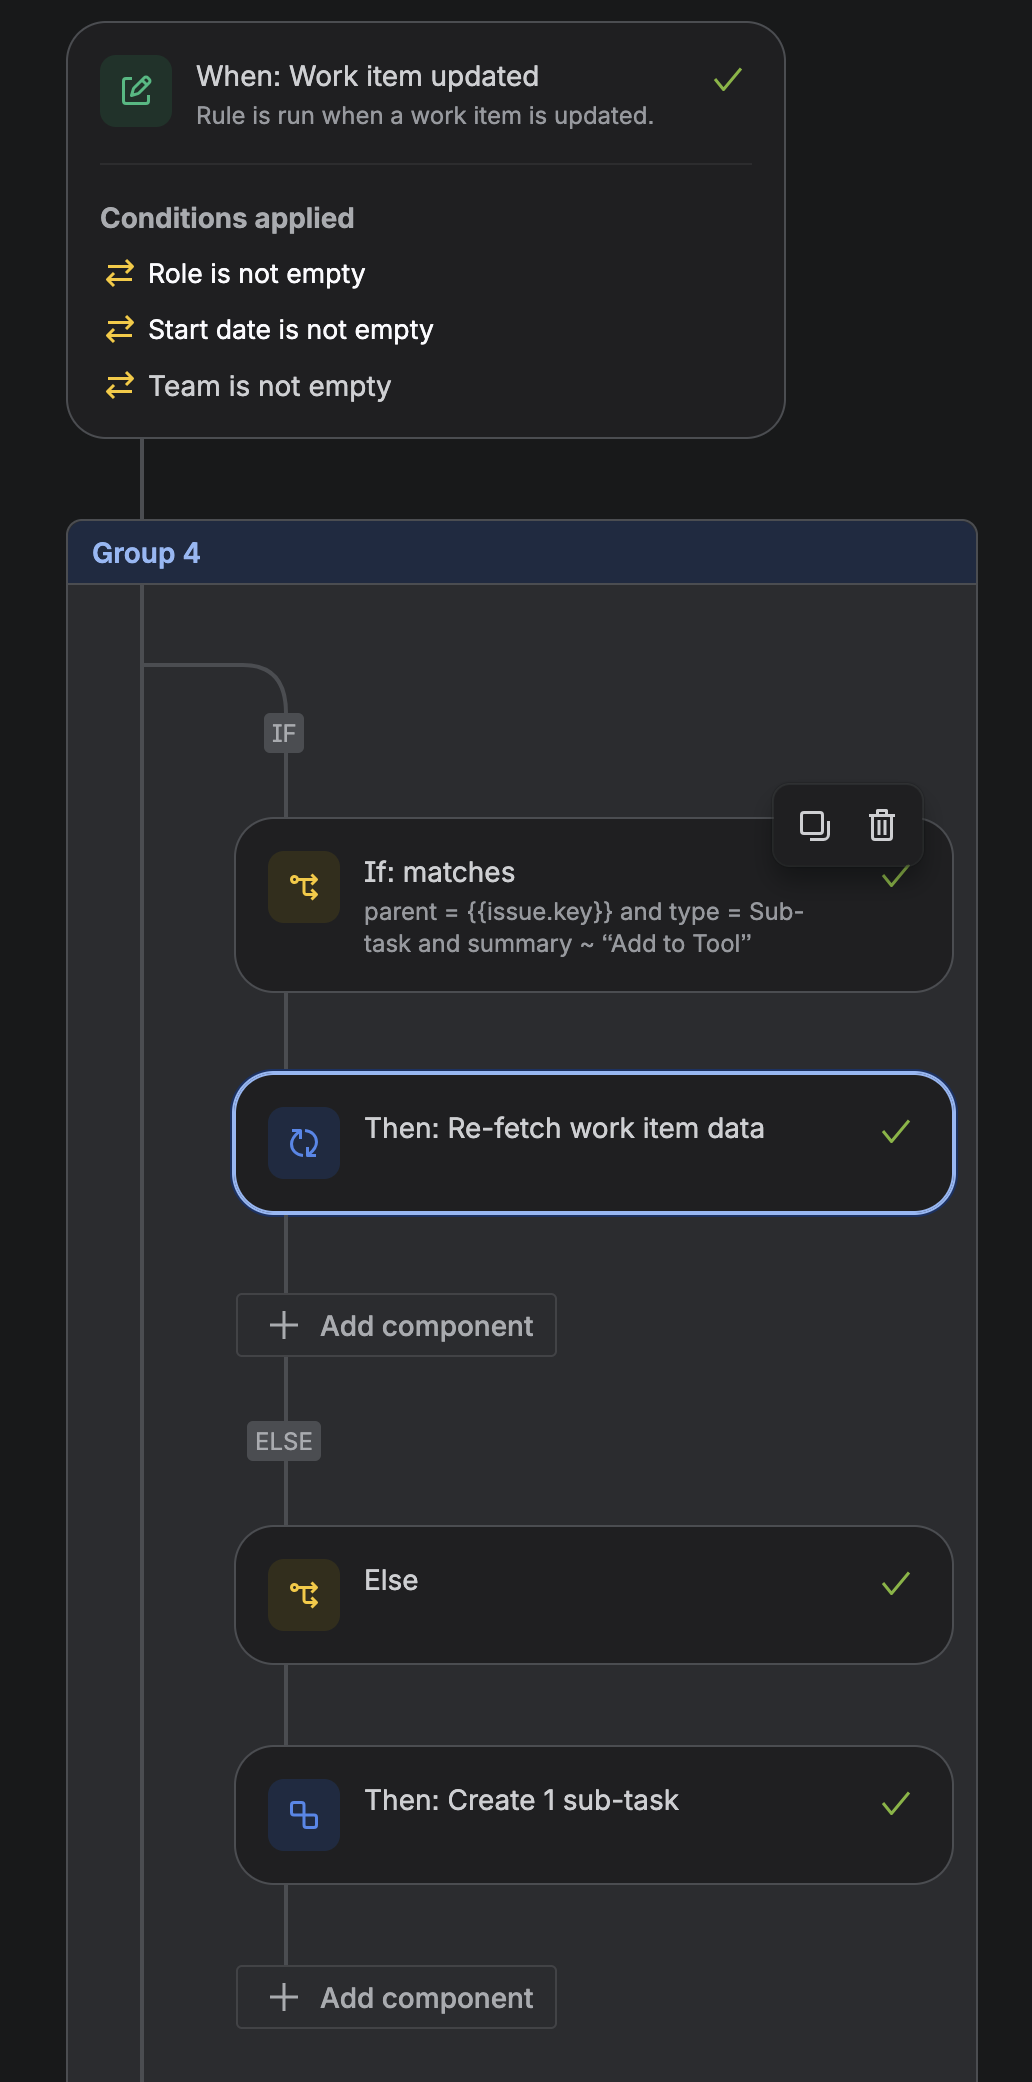
Task: Click the blue re-fetch refresh icon
Action: 304,1143
